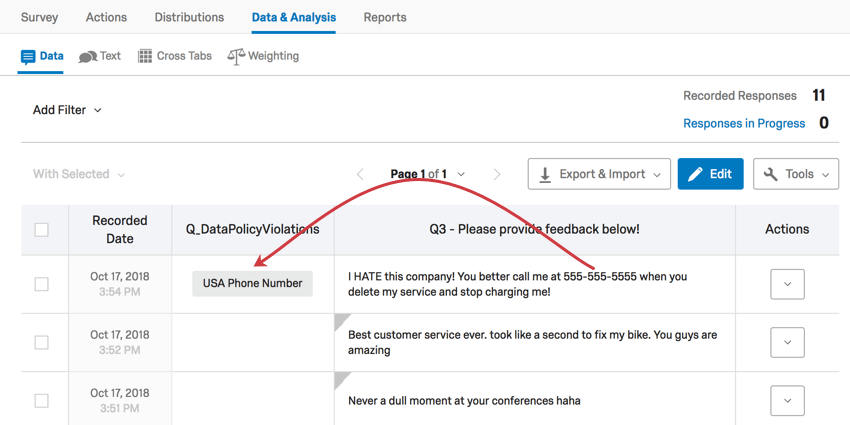Go to previous page arrow

360,174
